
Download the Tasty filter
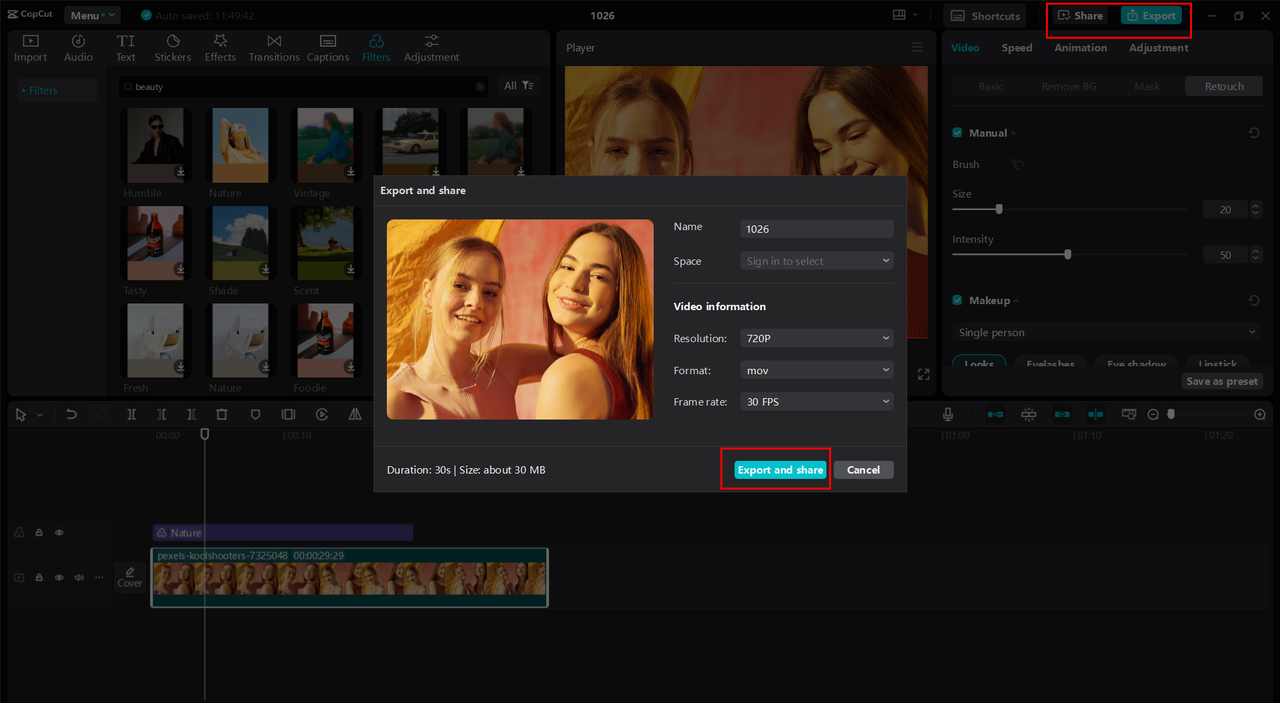pos(181,270)
